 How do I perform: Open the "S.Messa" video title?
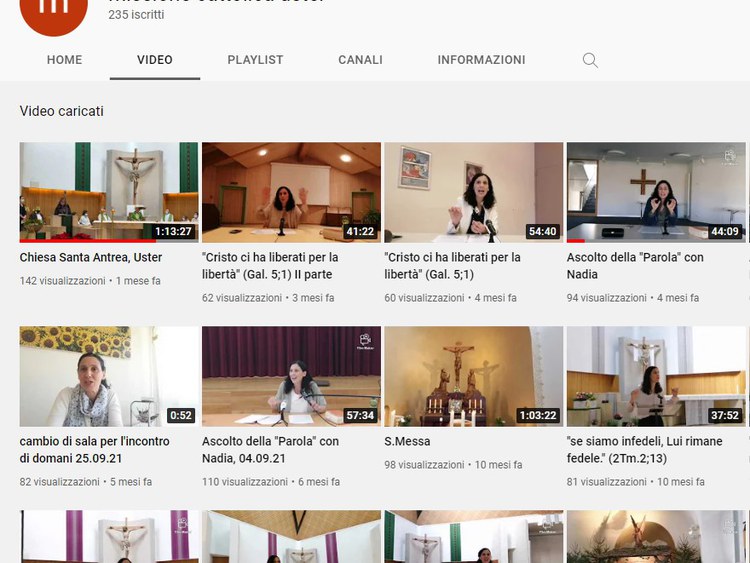coord(407,441)
